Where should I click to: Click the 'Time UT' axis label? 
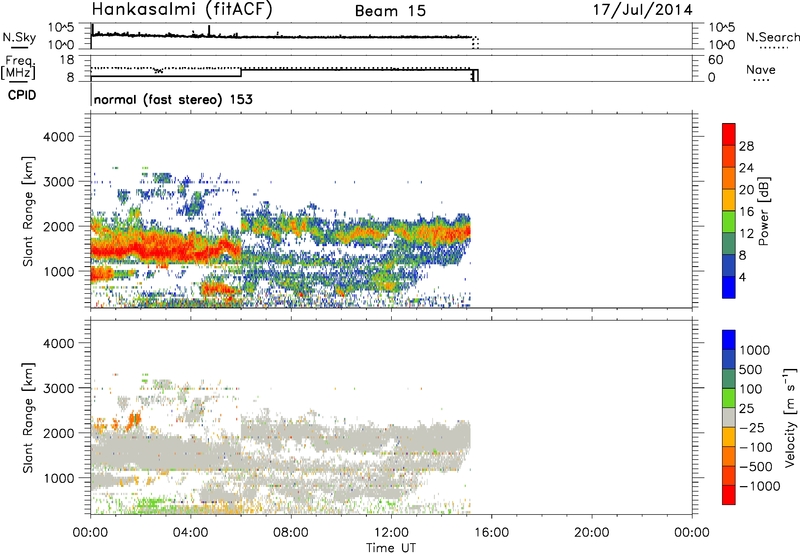(391, 548)
